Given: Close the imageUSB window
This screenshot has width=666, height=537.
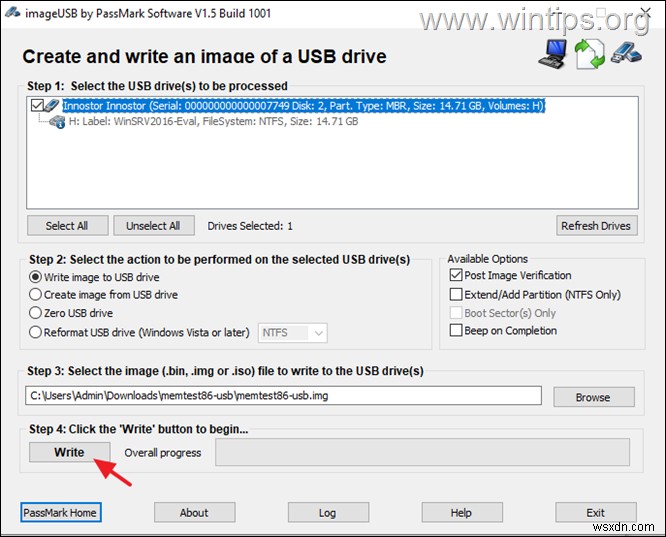Looking at the screenshot, I should click(x=646, y=13).
